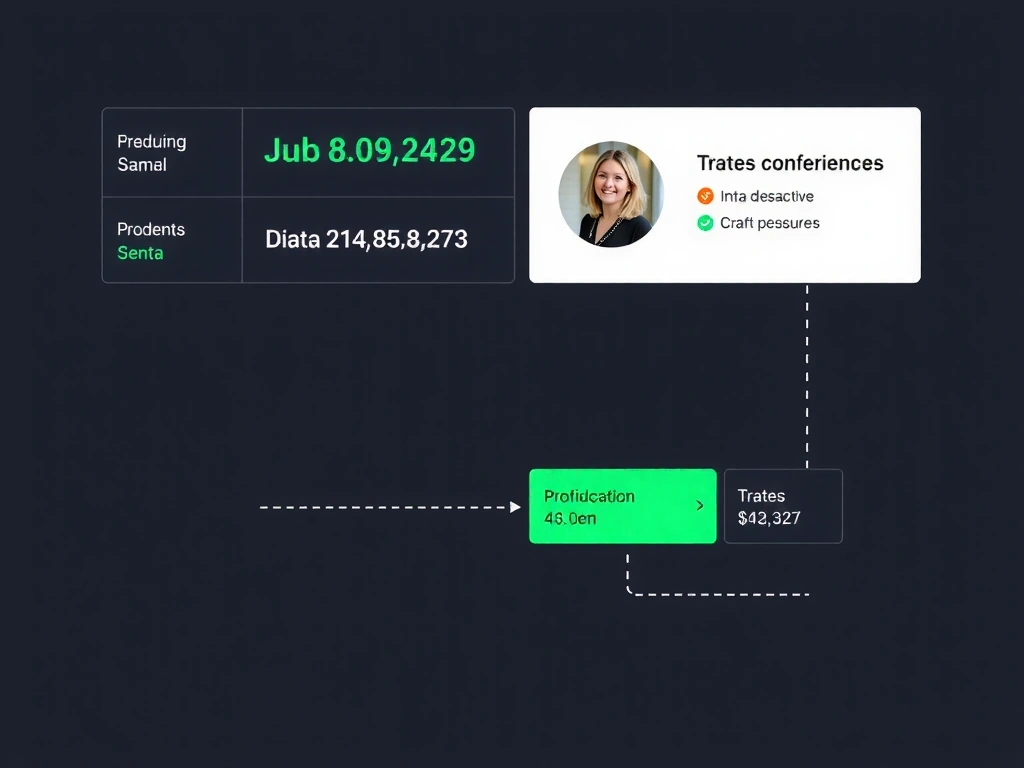
Task: Click the green checkmark icon beside Craft pessures
Action: click(705, 223)
